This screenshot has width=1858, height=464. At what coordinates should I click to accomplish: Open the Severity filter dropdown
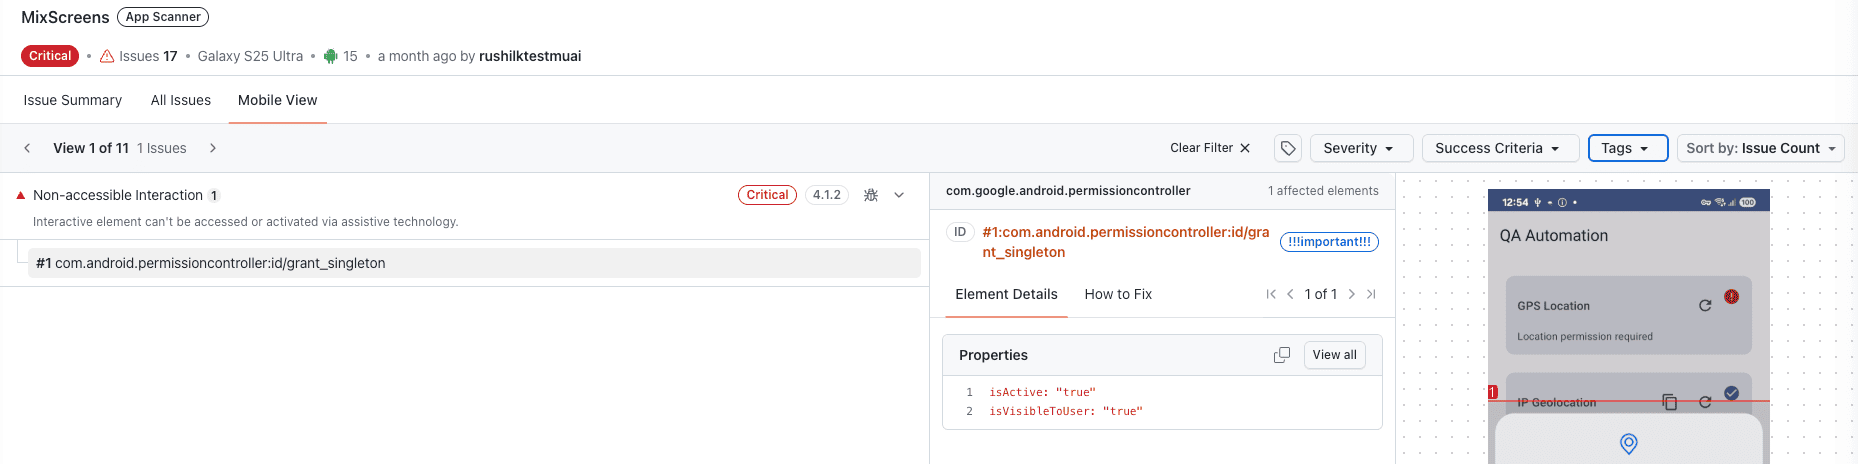pyautogui.click(x=1360, y=148)
